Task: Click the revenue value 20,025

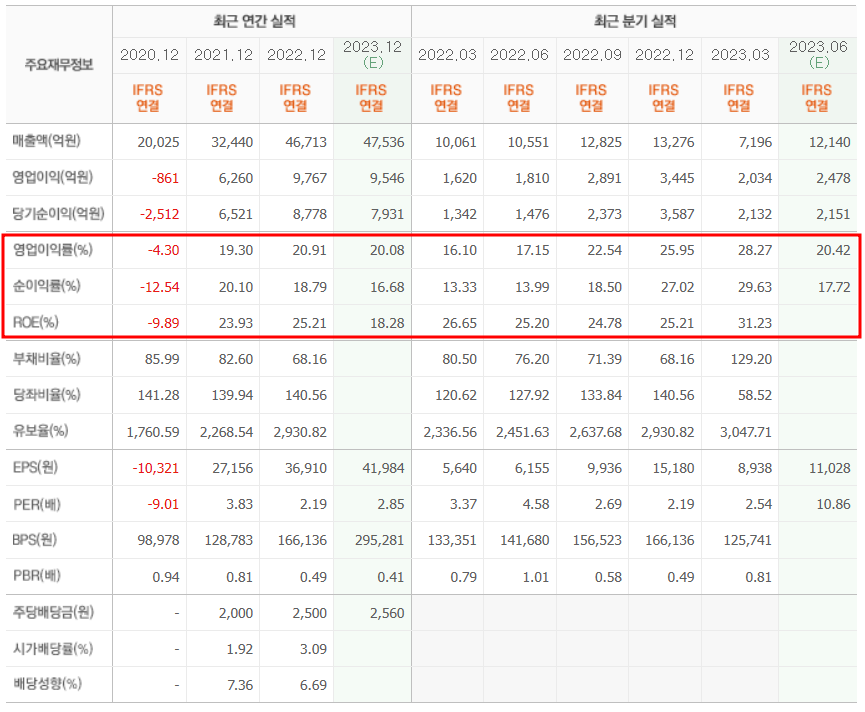Action: click(x=158, y=142)
